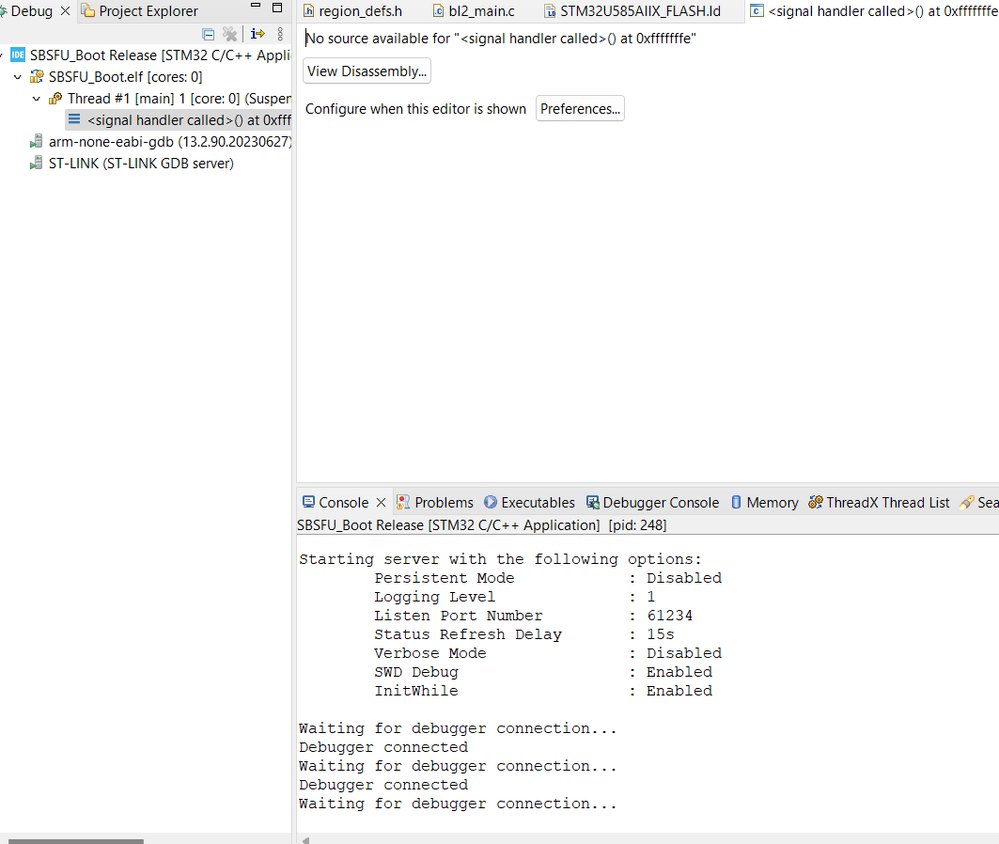The height and width of the screenshot is (844, 999).
Task: Click Console scroll left arrow
Action: click(306, 841)
